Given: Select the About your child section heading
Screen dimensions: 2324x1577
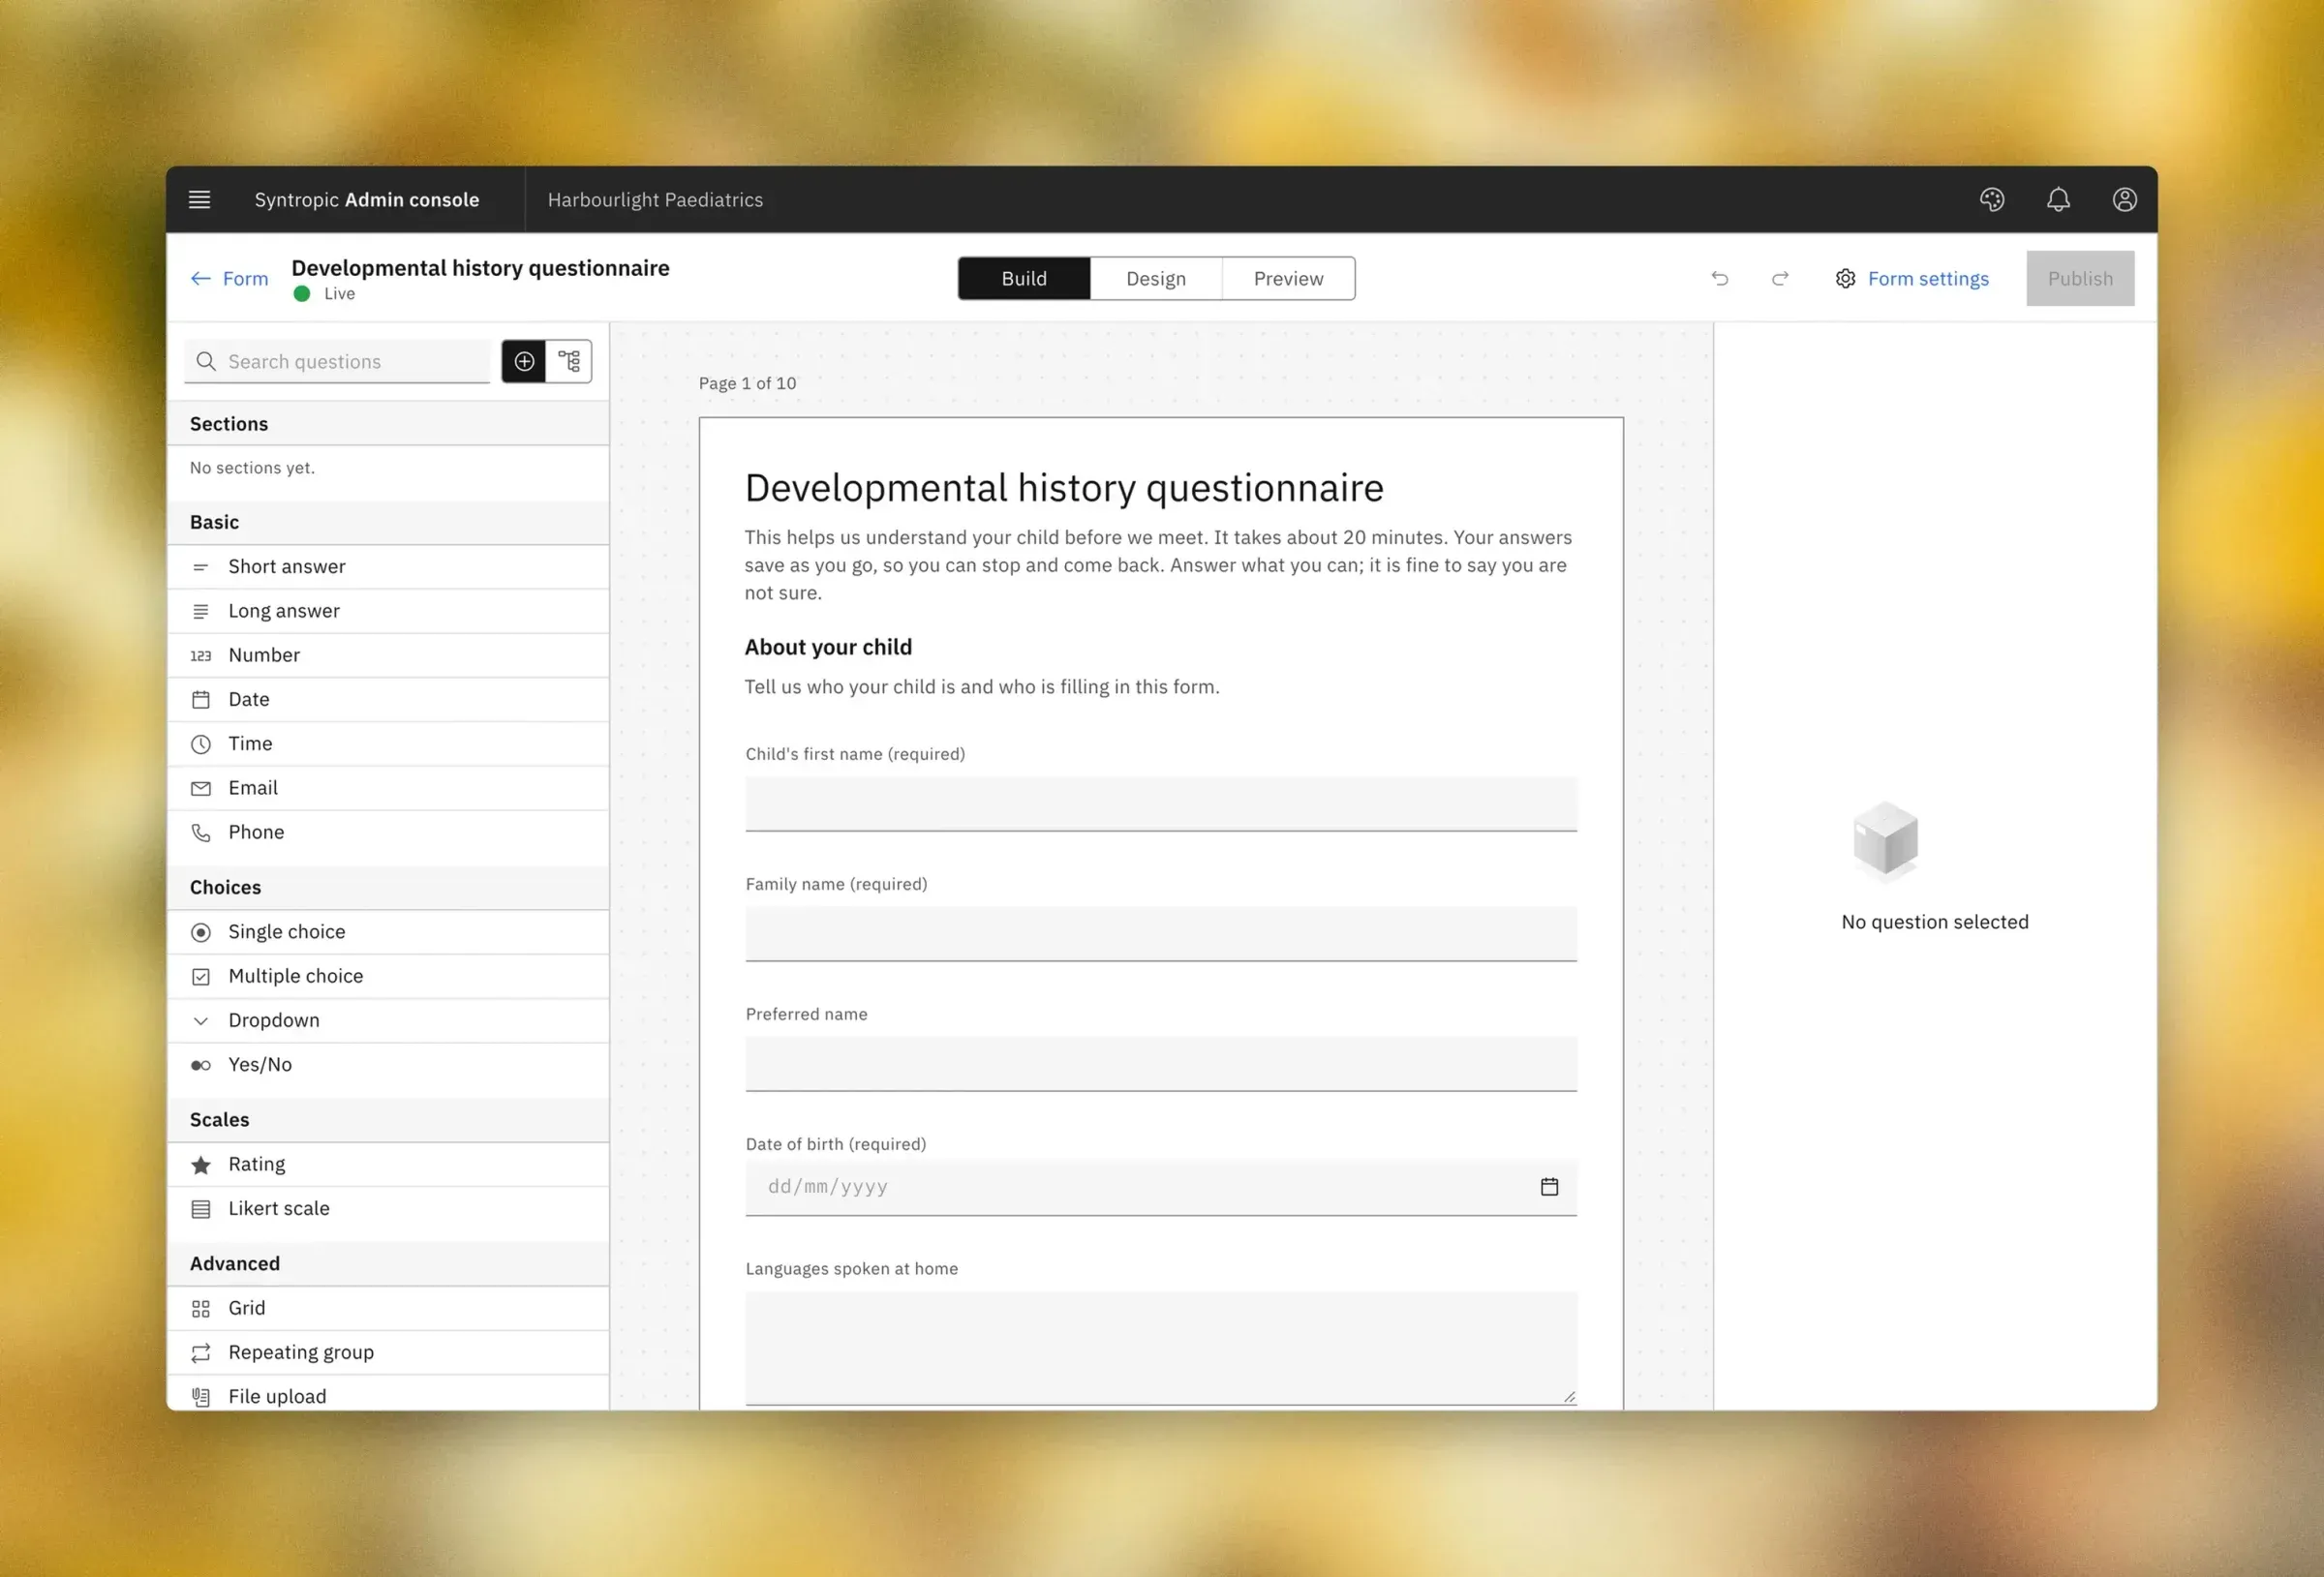Looking at the screenshot, I should tap(828, 647).
